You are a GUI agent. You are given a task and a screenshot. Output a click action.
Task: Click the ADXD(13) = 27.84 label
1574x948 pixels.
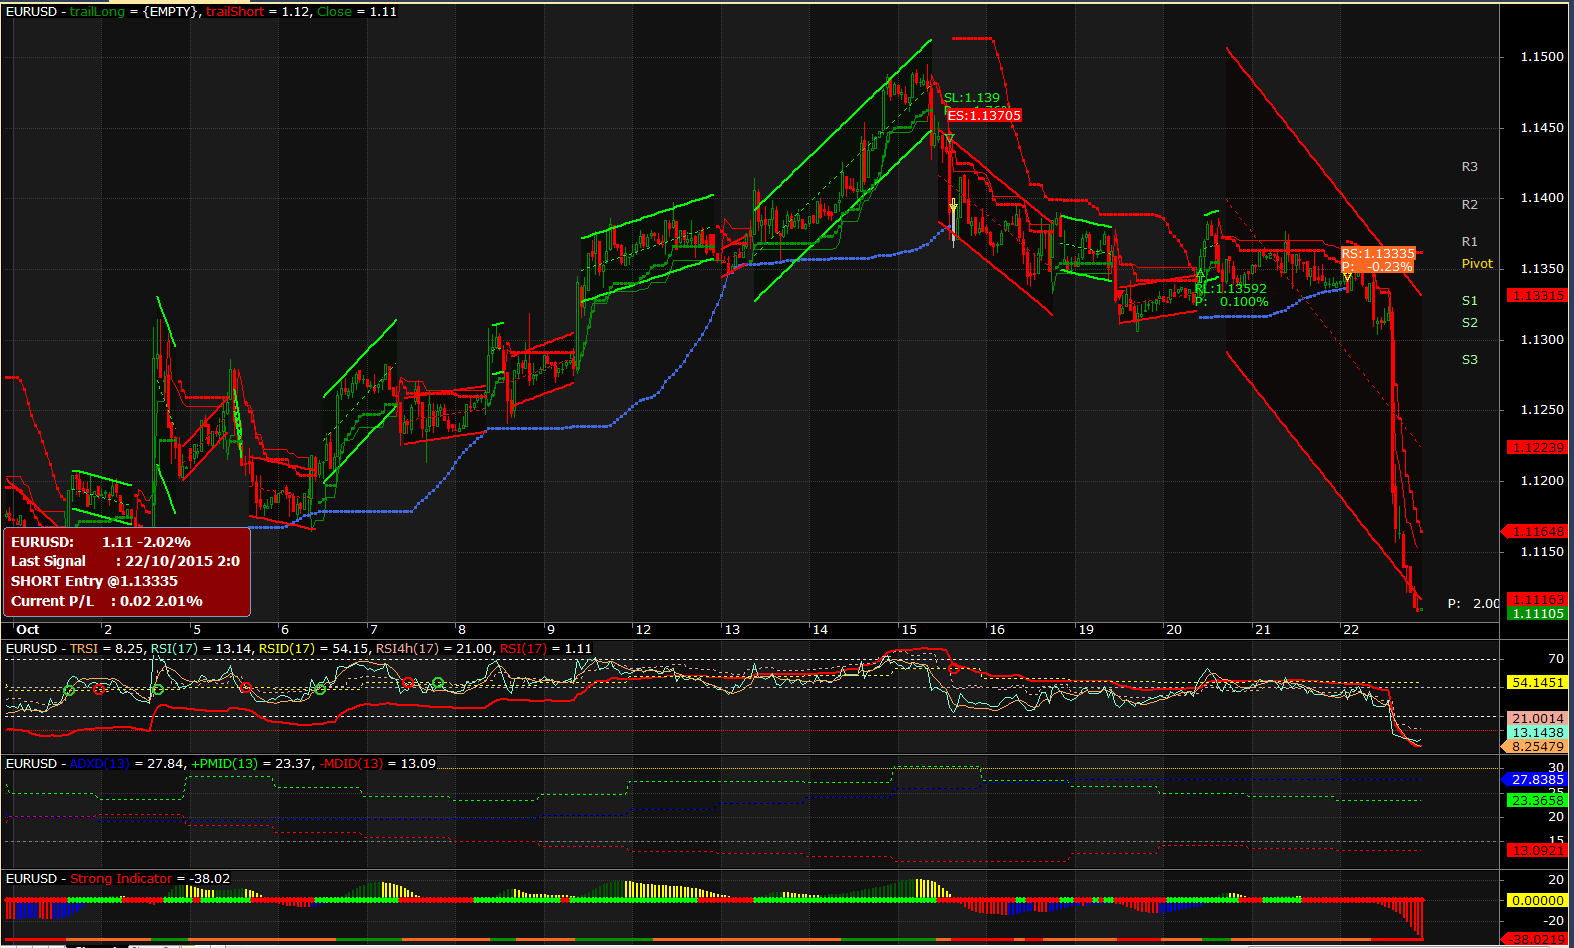127,763
